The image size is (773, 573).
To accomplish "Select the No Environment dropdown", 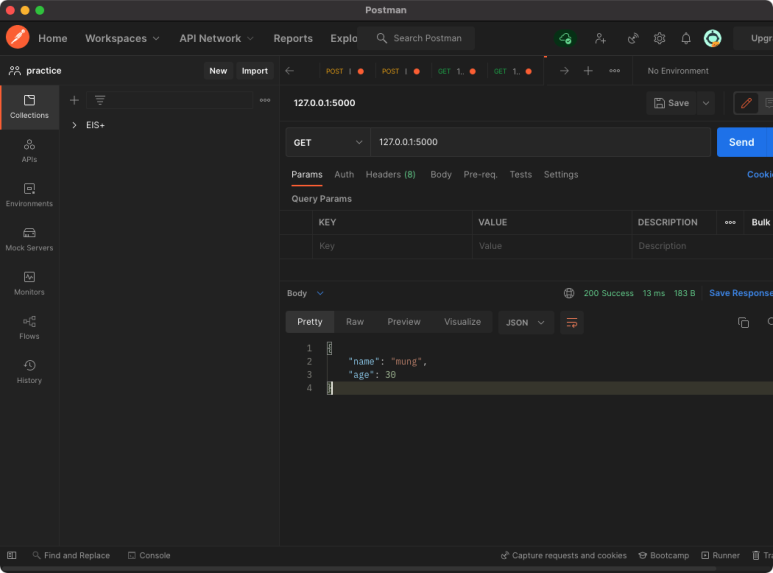I will (678, 71).
